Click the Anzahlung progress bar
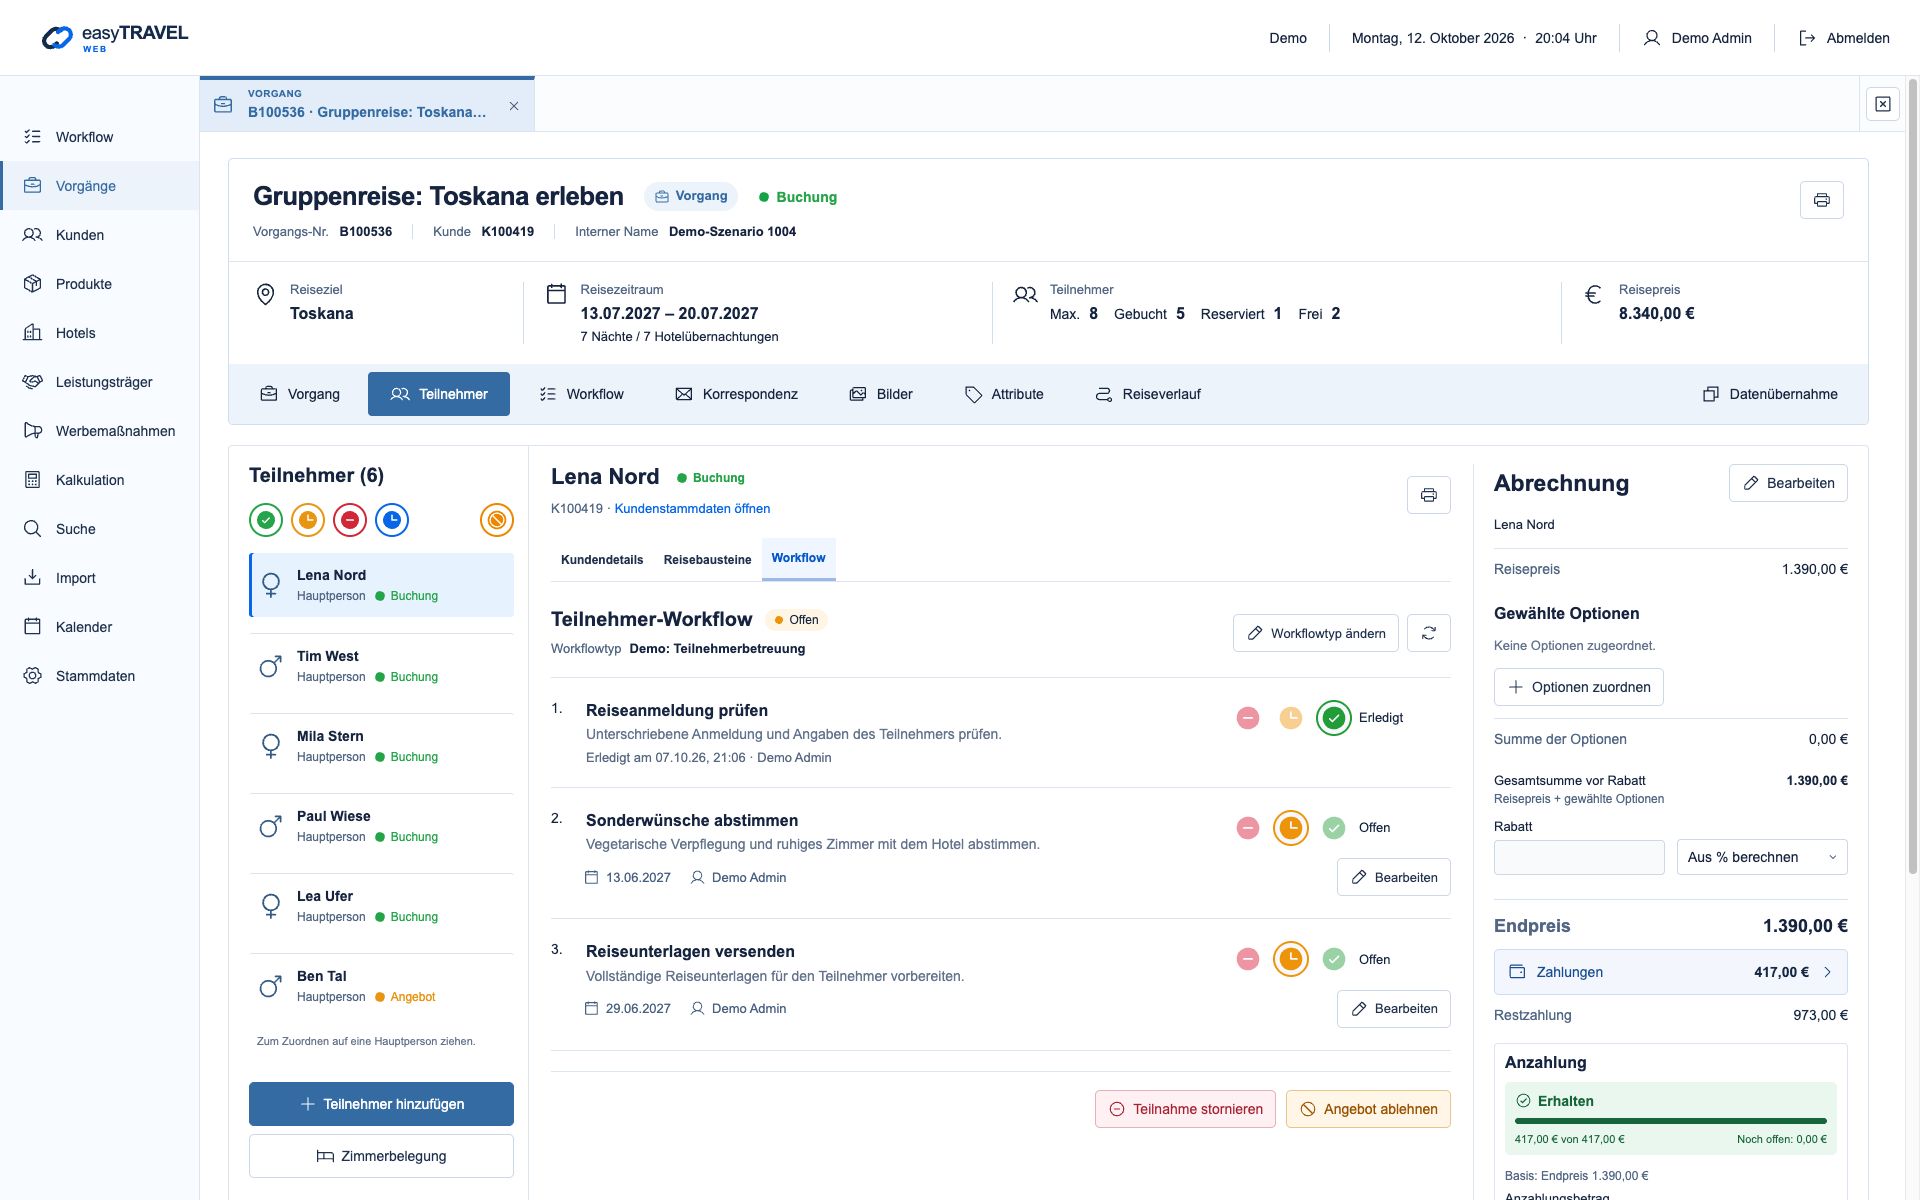Image resolution: width=1920 pixels, height=1200 pixels. (1670, 1121)
